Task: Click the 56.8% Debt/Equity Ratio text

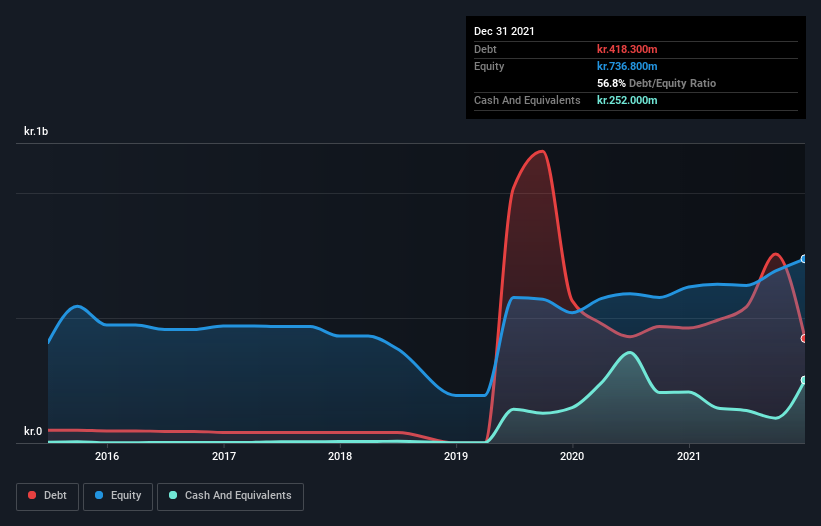Action: point(656,83)
